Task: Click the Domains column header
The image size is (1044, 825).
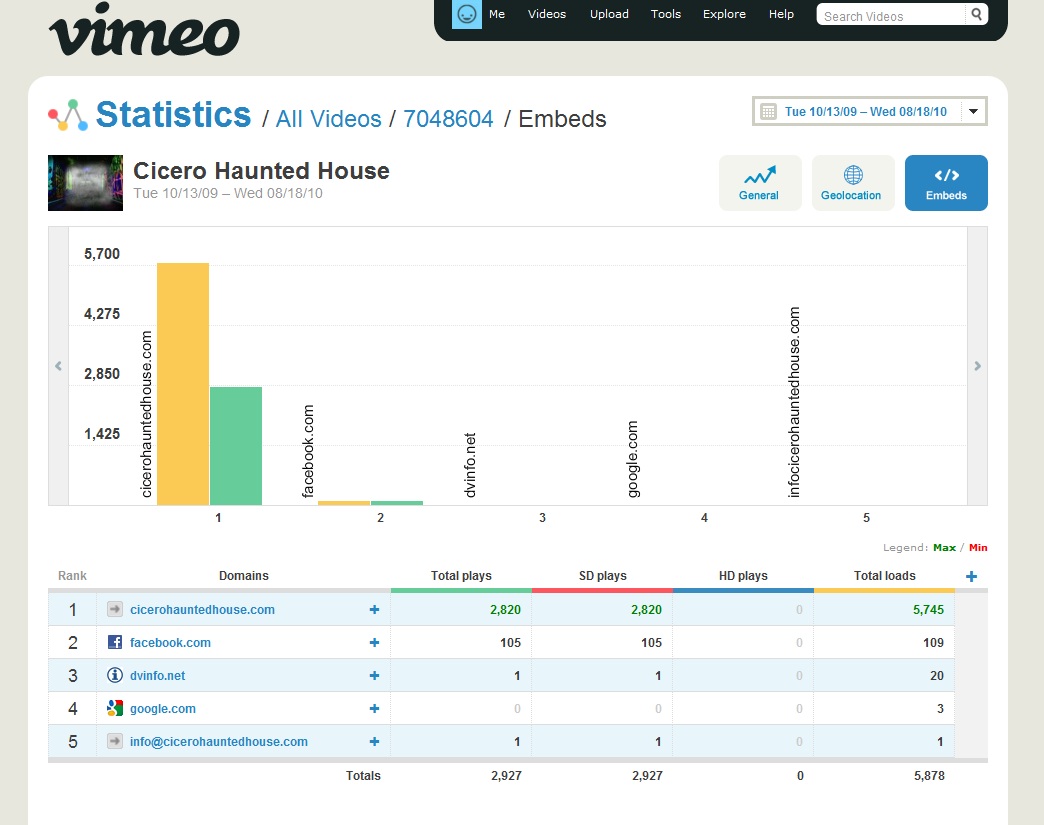Action: [x=244, y=575]
